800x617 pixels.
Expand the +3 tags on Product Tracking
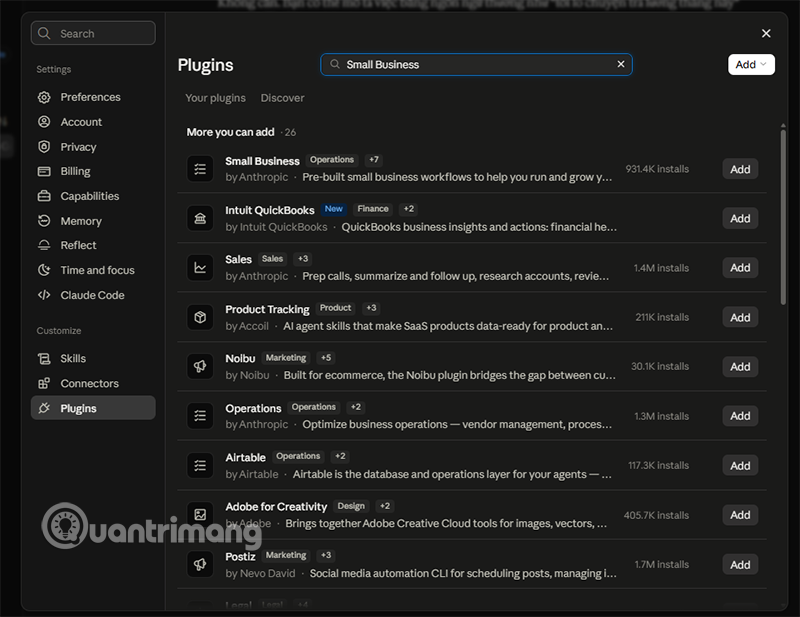coord(371,308)
